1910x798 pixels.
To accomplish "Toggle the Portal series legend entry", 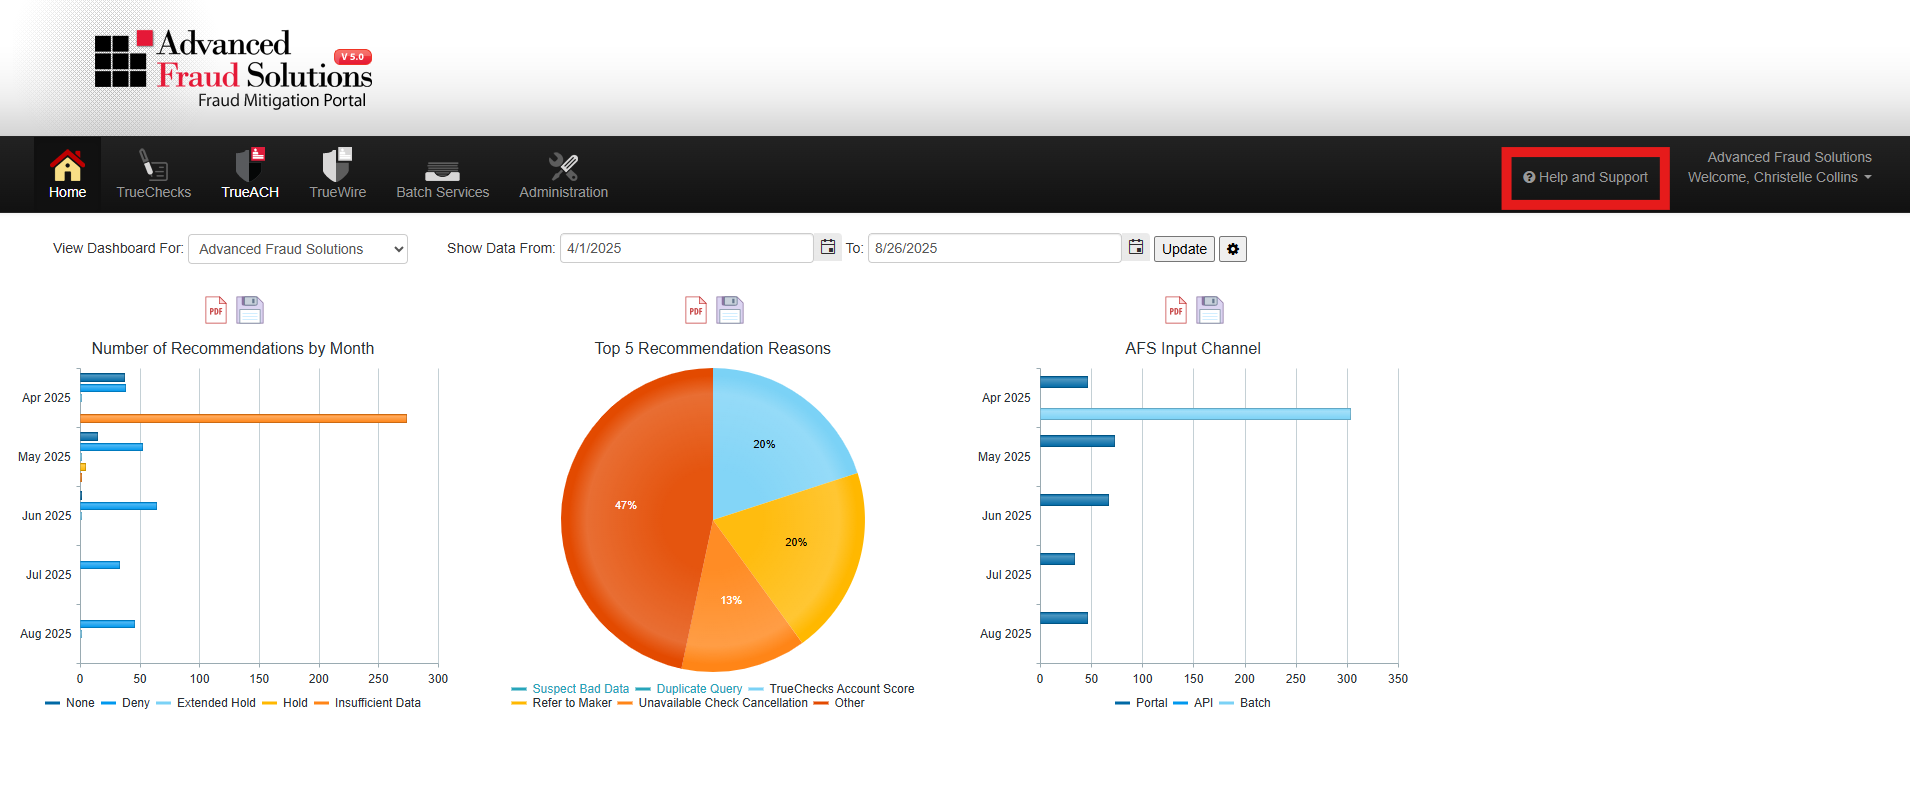I will [1141, 703].
